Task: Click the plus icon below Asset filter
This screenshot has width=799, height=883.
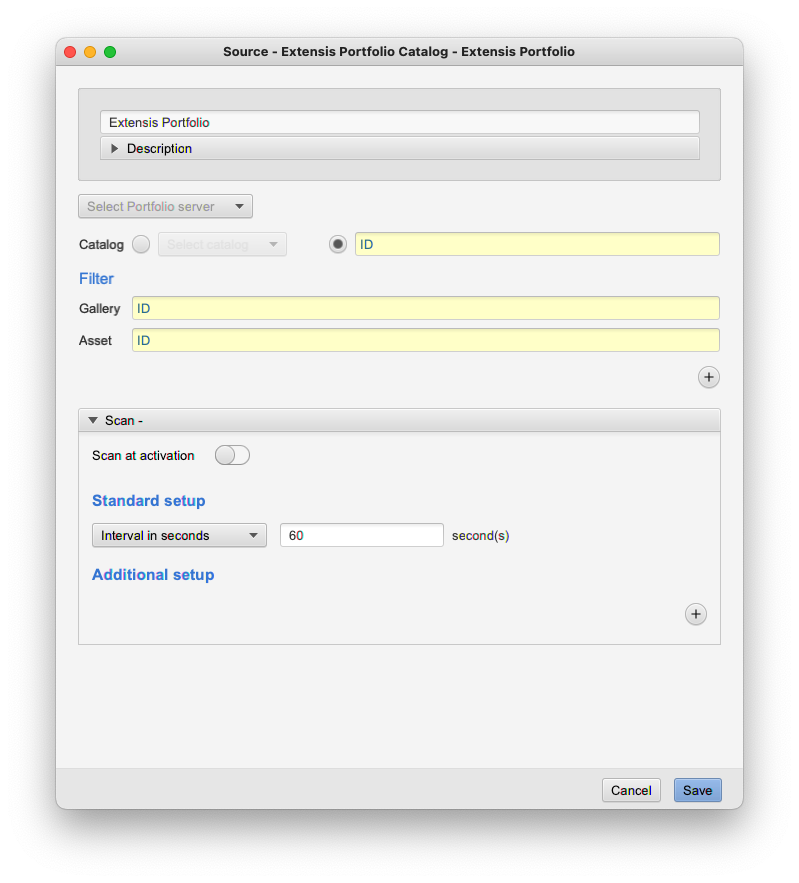Action: coord(708,377)
